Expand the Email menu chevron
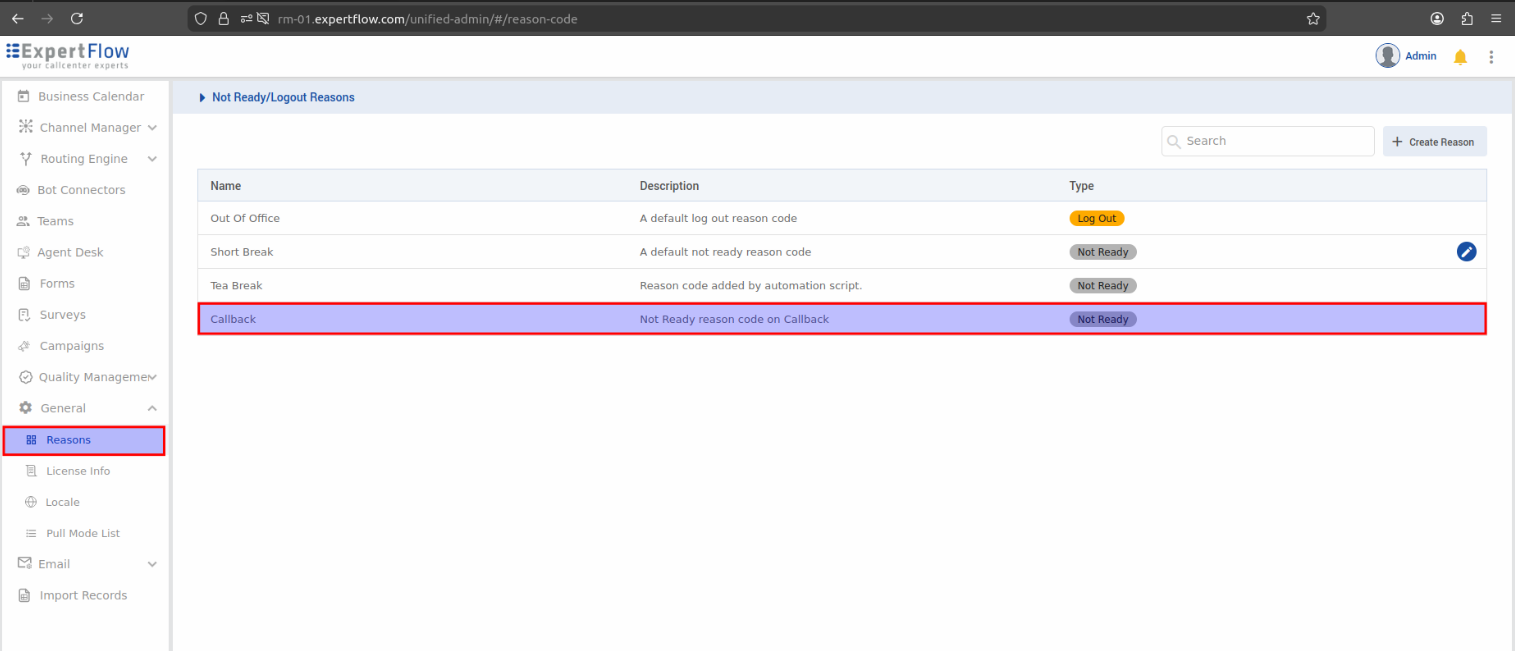 152,564
